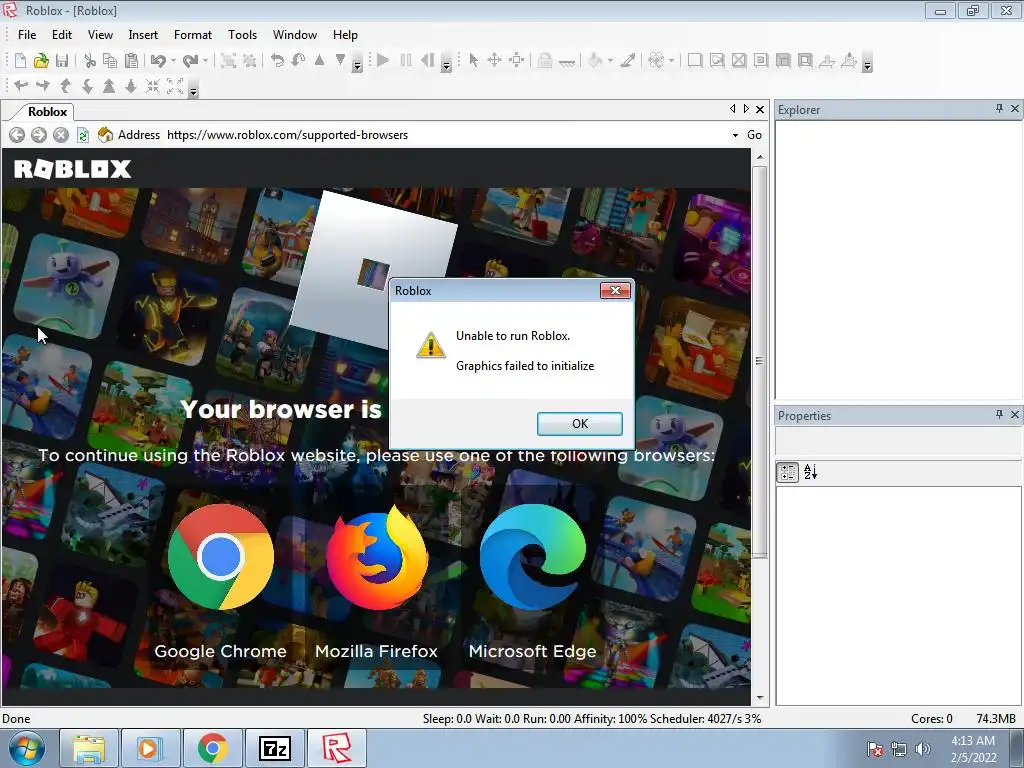Click the Redo arrow icon
This screenshot has height=768, width=1024.
pyautogui.click(x=190, y=61)
